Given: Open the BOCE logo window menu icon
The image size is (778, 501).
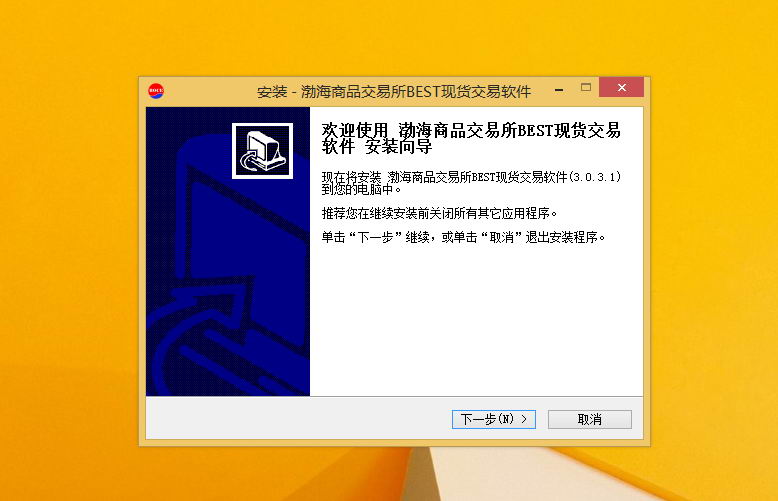Looking at the screenshot, I should (x=156, y=91).
